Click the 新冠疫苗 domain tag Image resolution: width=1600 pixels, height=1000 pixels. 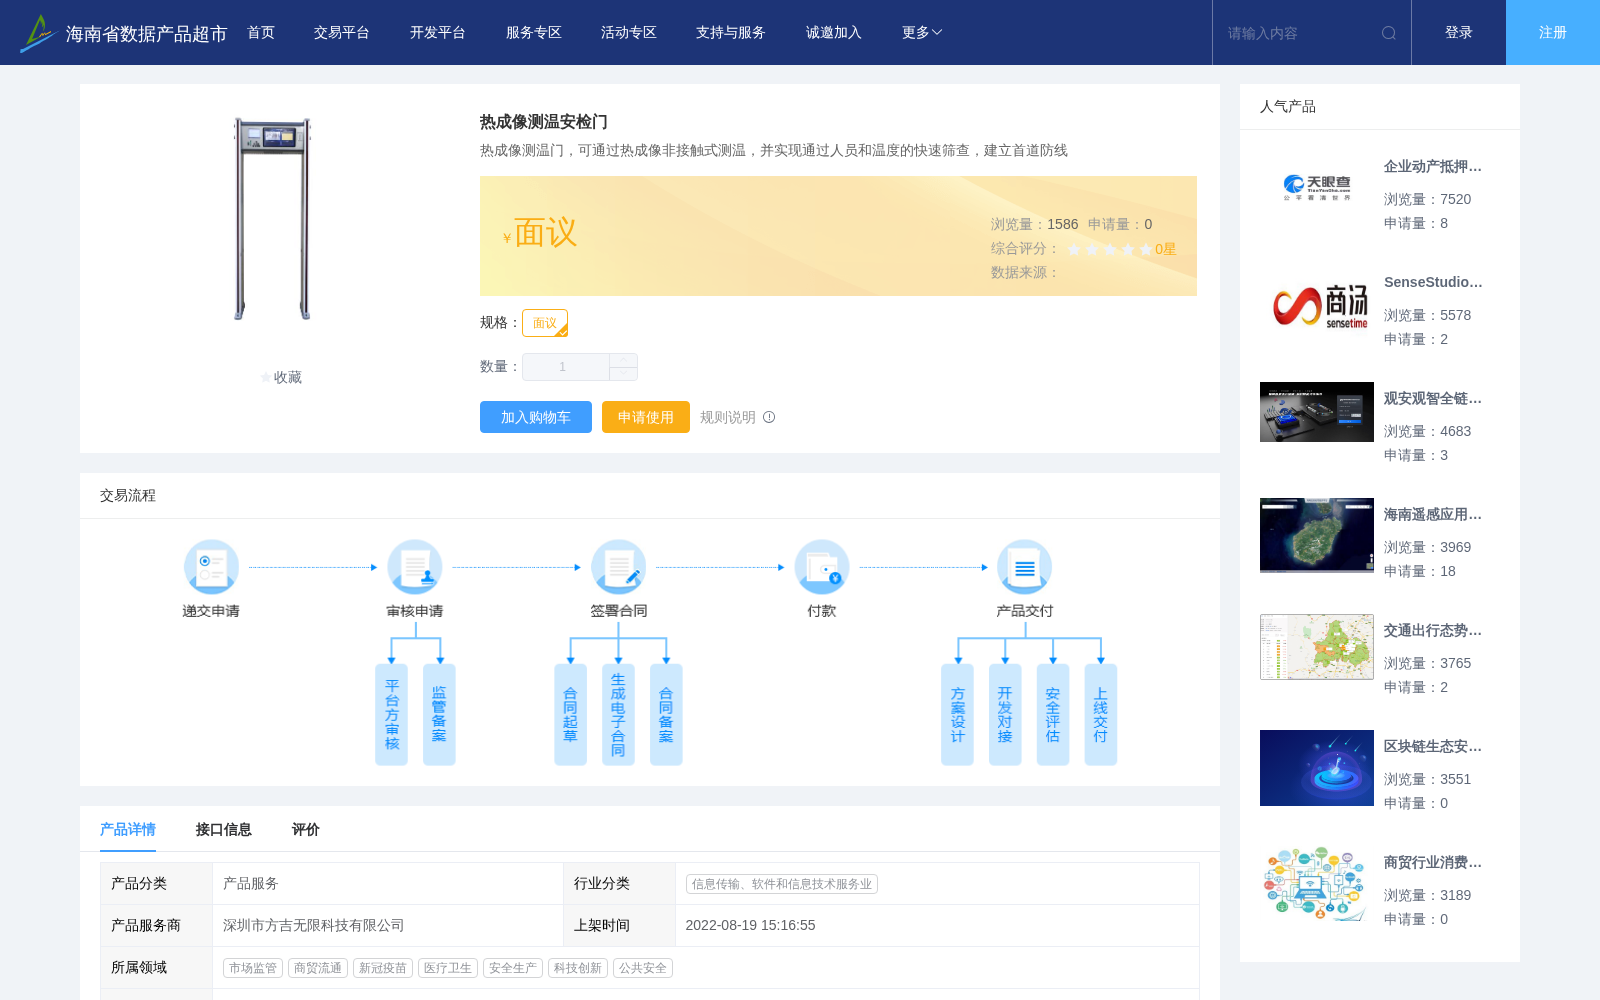(383, 968)
